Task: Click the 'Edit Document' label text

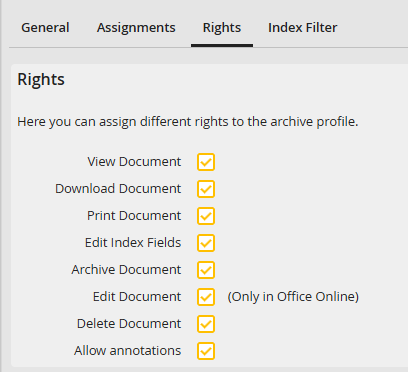Action: coord(137,297)
